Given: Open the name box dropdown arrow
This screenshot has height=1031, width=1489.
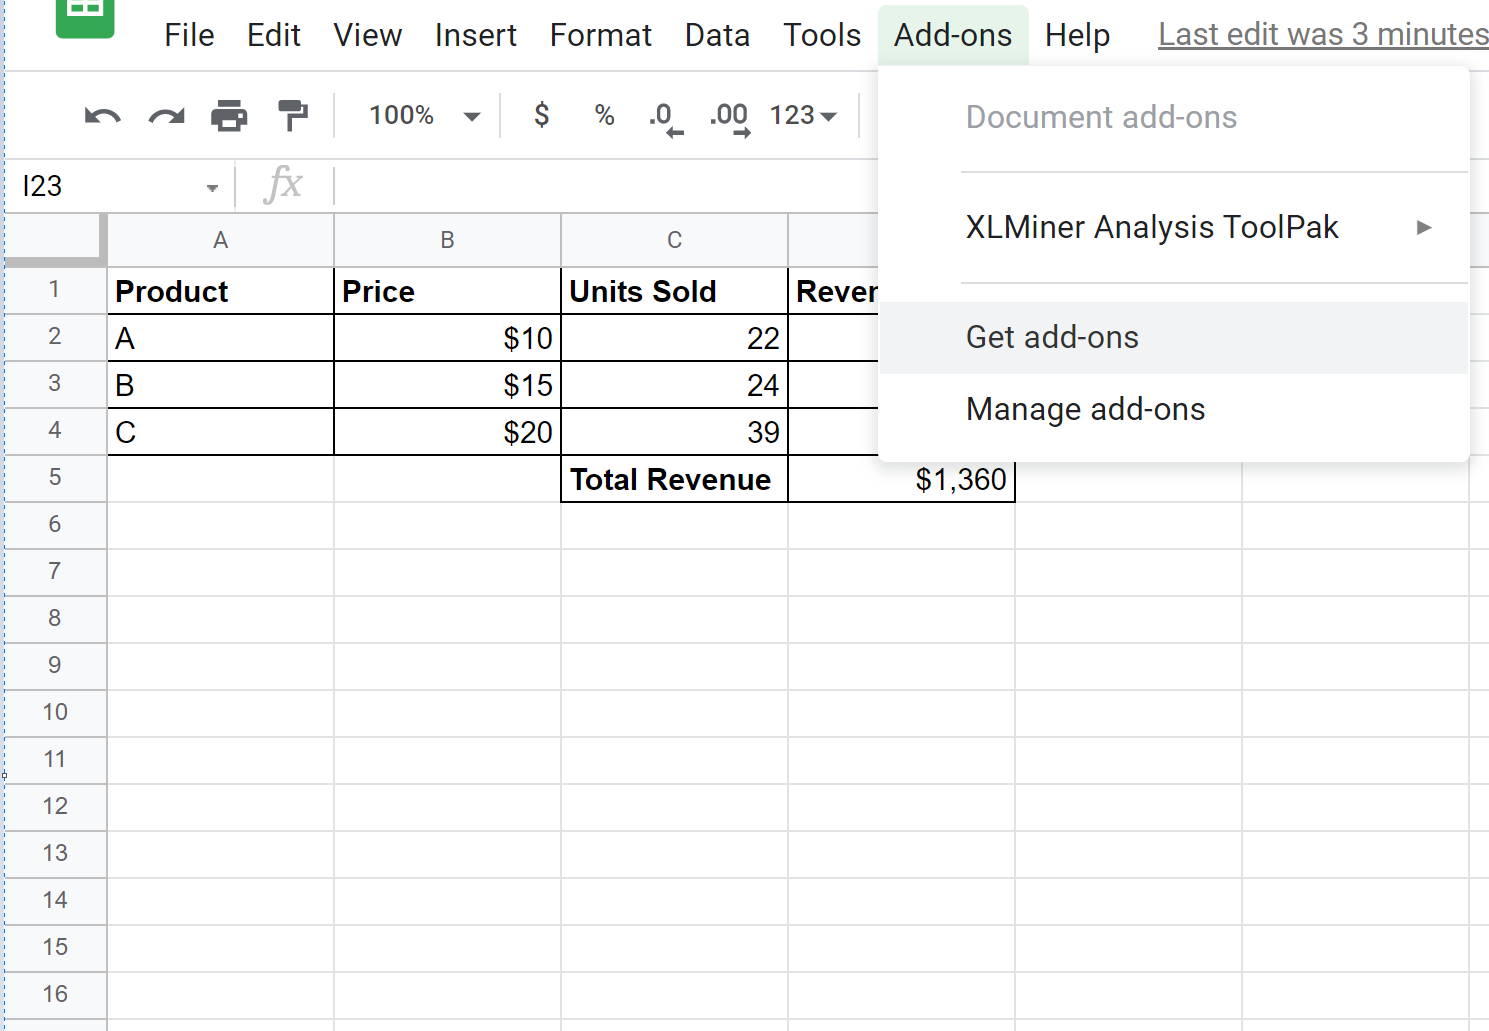Looking at the screenshot, I should tap(212, 188).
